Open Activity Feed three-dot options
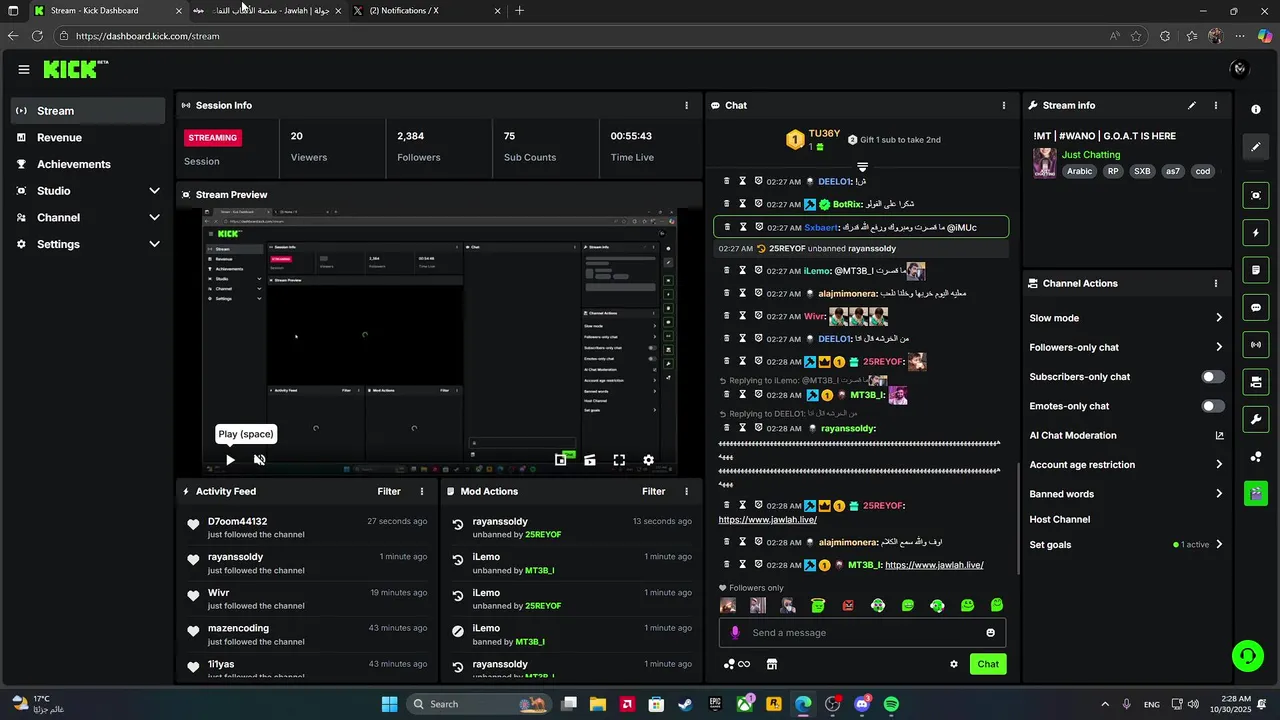 tap(422, 491)
